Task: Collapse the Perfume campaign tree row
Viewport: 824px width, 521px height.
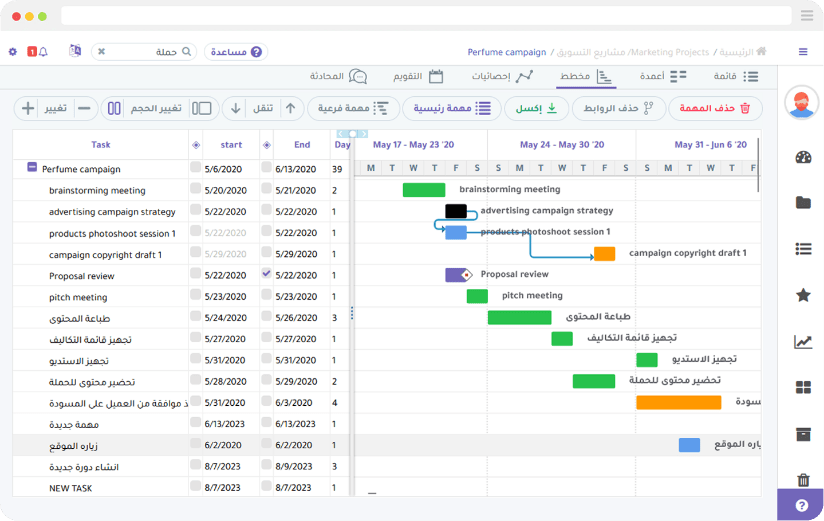Action: (32, 167)
